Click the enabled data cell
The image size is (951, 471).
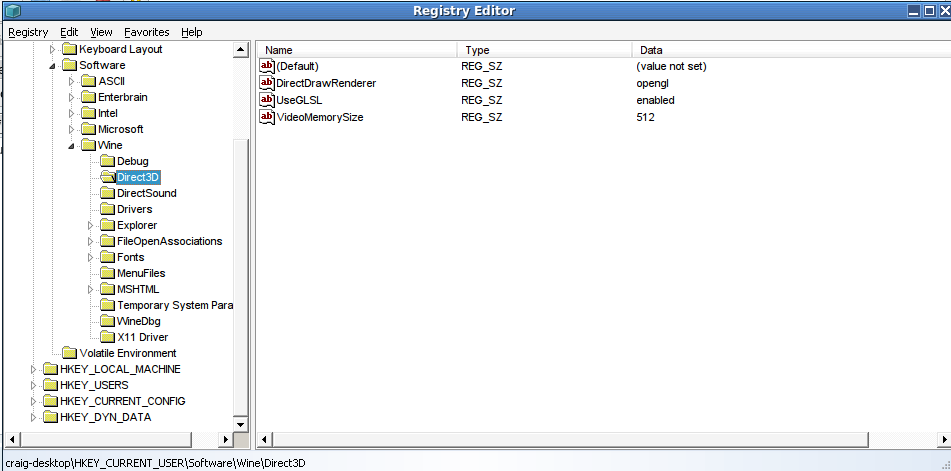[656, 100]
